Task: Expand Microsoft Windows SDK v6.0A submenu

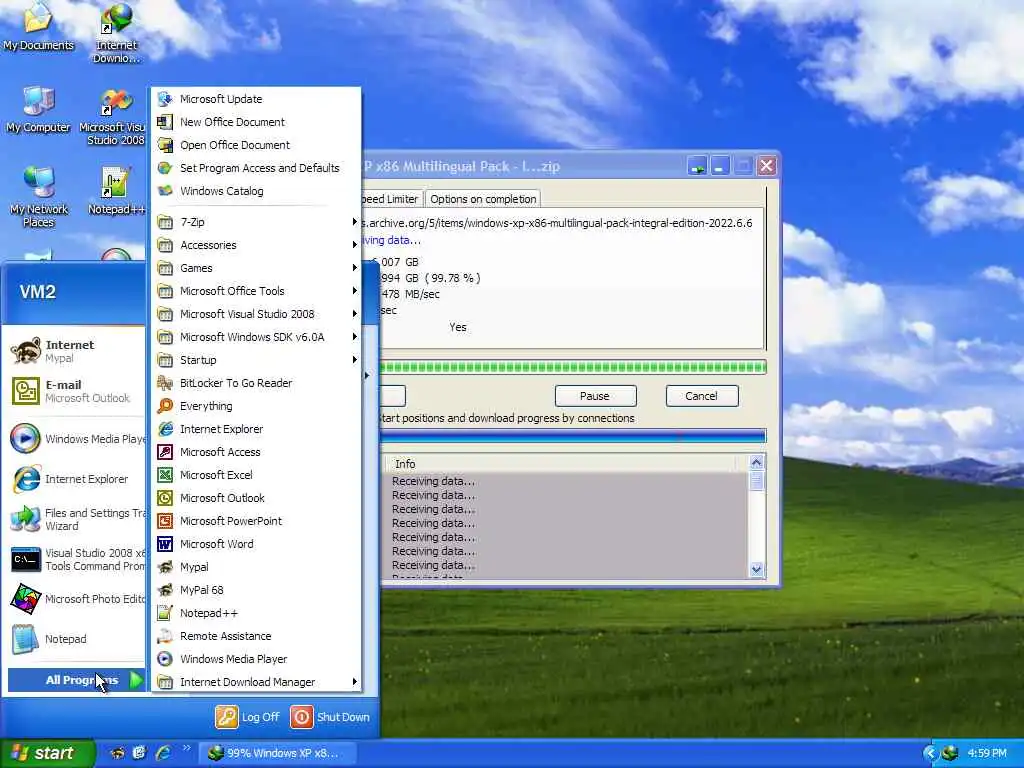Action: click(x=256, y=337)
